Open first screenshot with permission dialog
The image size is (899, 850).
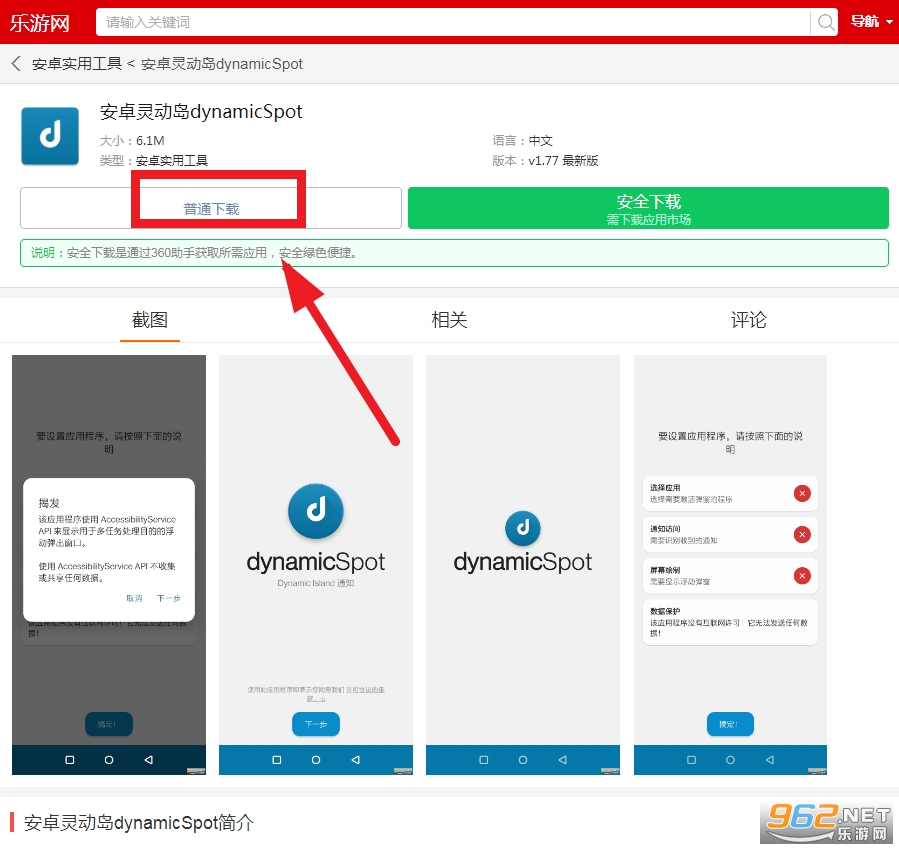point(109,565)
